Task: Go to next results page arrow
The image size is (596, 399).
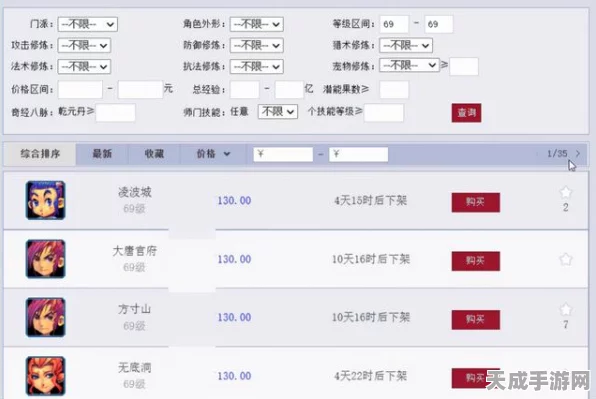Action: 578,154
